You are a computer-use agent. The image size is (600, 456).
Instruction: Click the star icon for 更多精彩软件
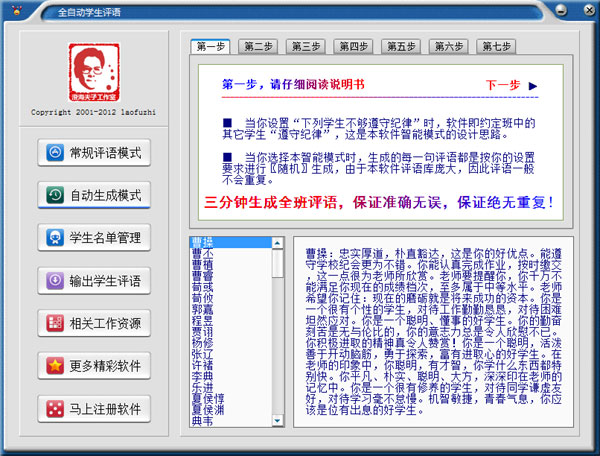(x=54, y=366)
